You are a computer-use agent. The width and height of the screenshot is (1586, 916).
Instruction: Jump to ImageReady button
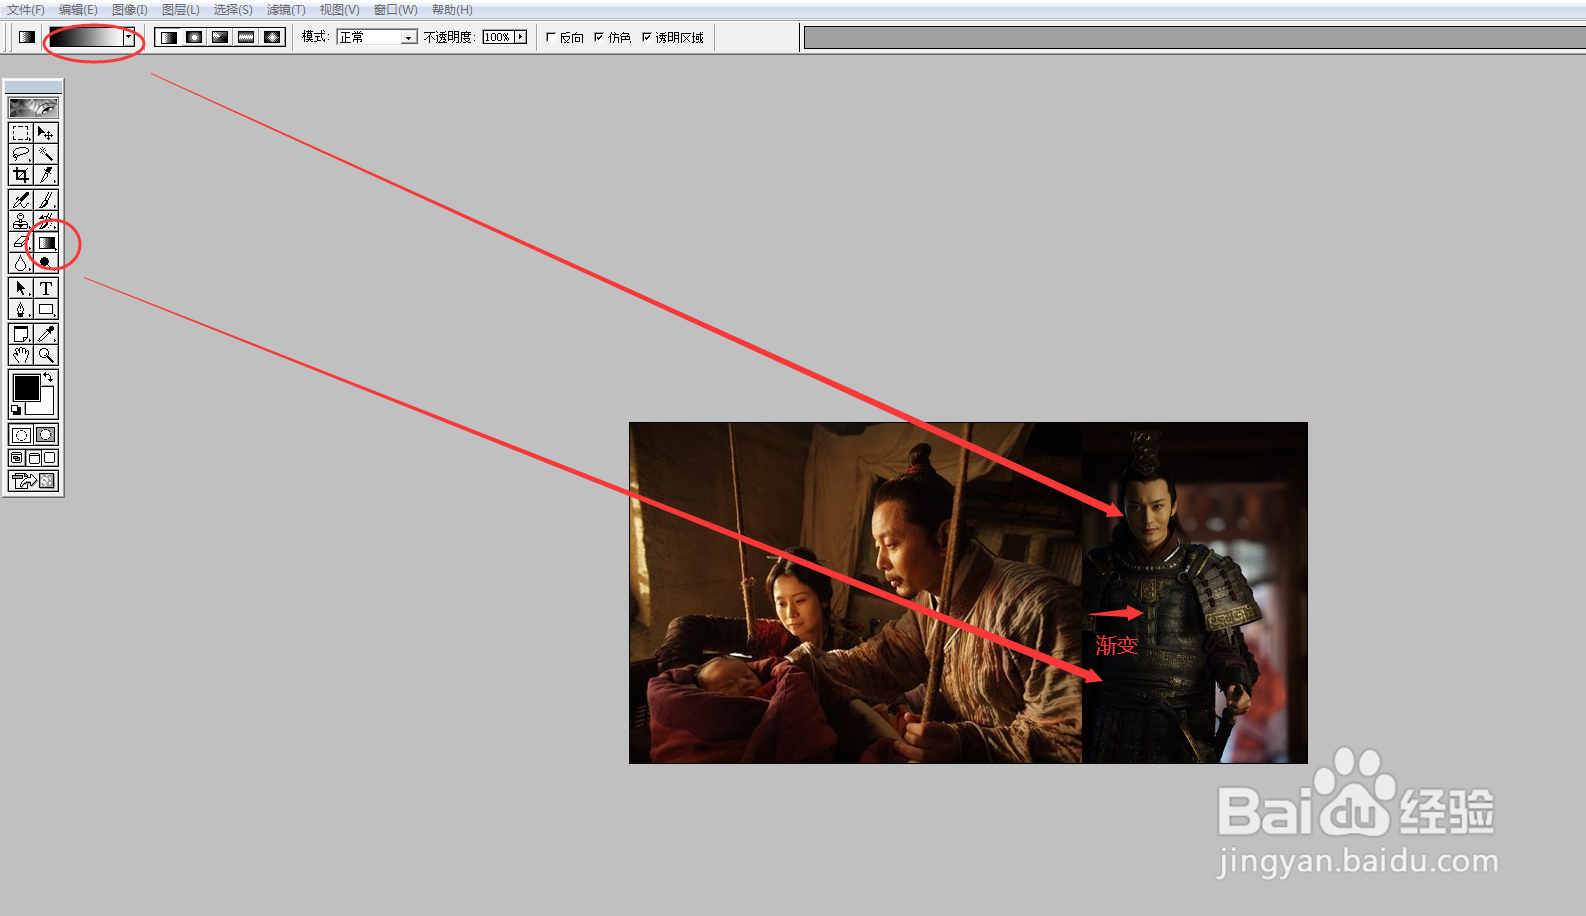(33, 481)
